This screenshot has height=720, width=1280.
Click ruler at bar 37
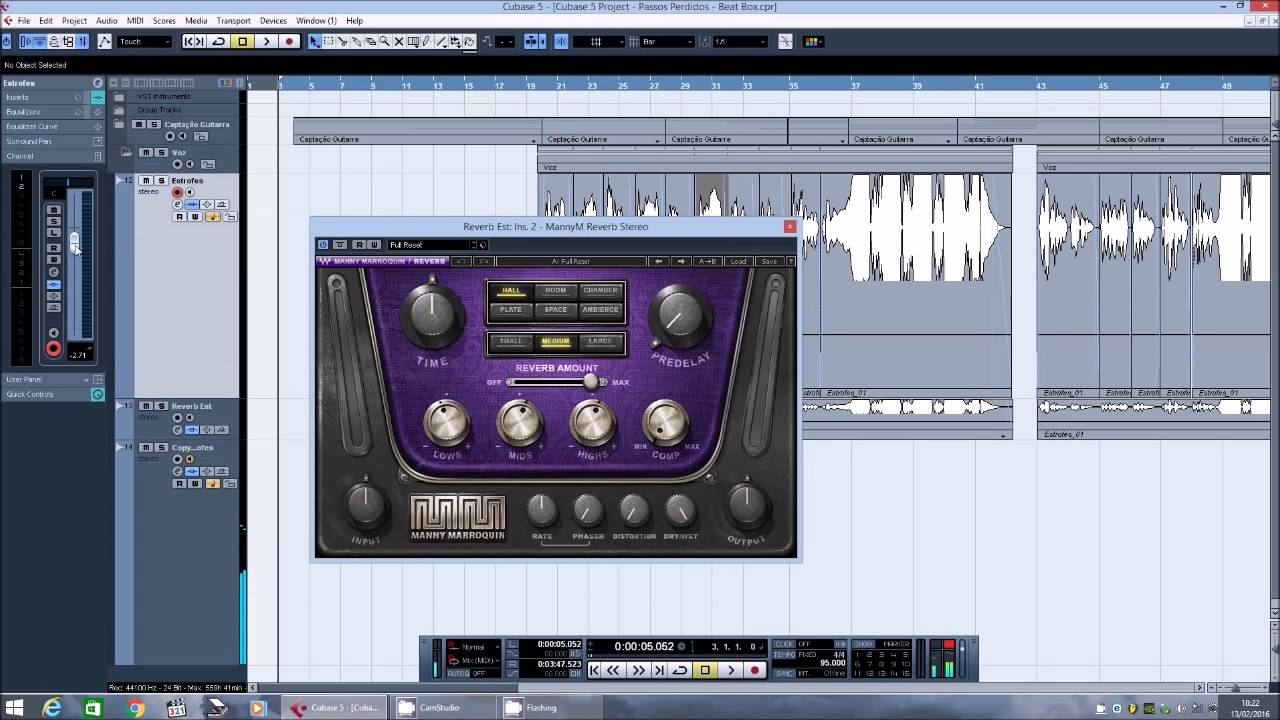point(855,86)
